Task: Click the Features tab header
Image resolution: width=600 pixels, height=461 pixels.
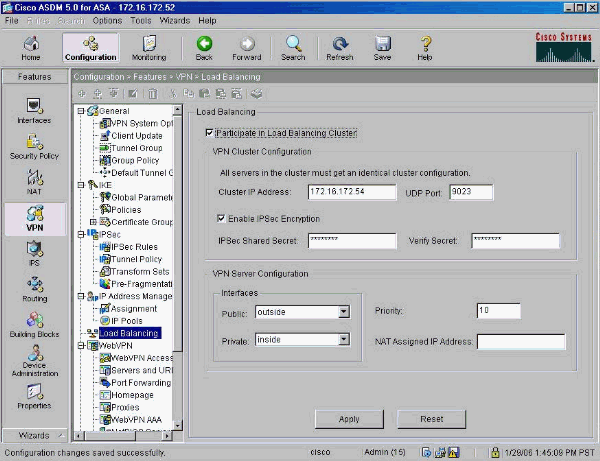Action: (34, 77)
